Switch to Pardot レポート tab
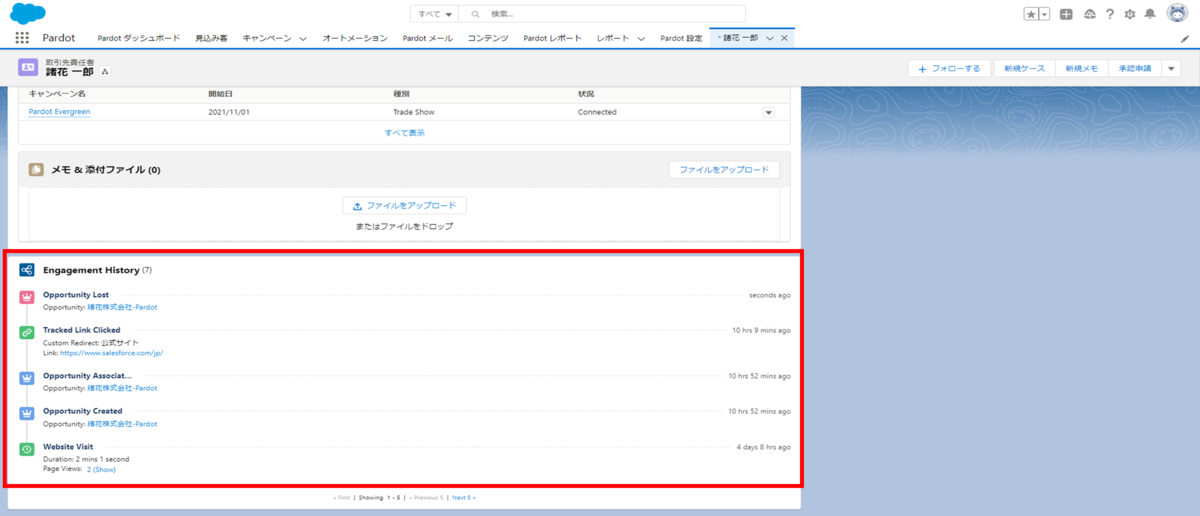The width and height of the screenshot is (1200, 516). coord(552,38)
